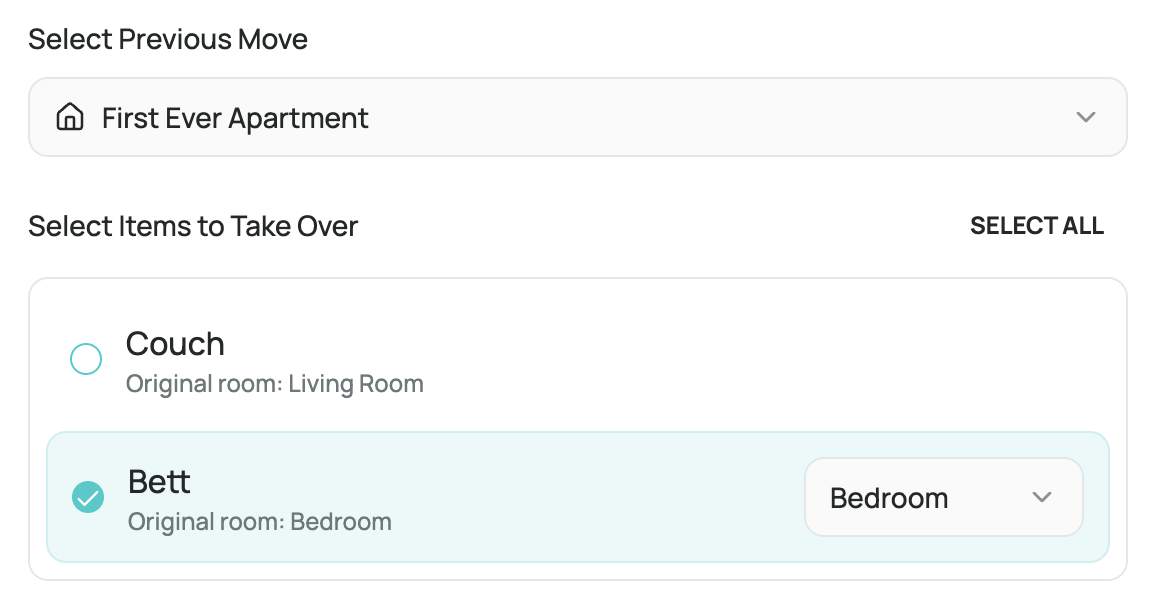Click the Bett item name
1158x608 pixels.
pos(159,482)
